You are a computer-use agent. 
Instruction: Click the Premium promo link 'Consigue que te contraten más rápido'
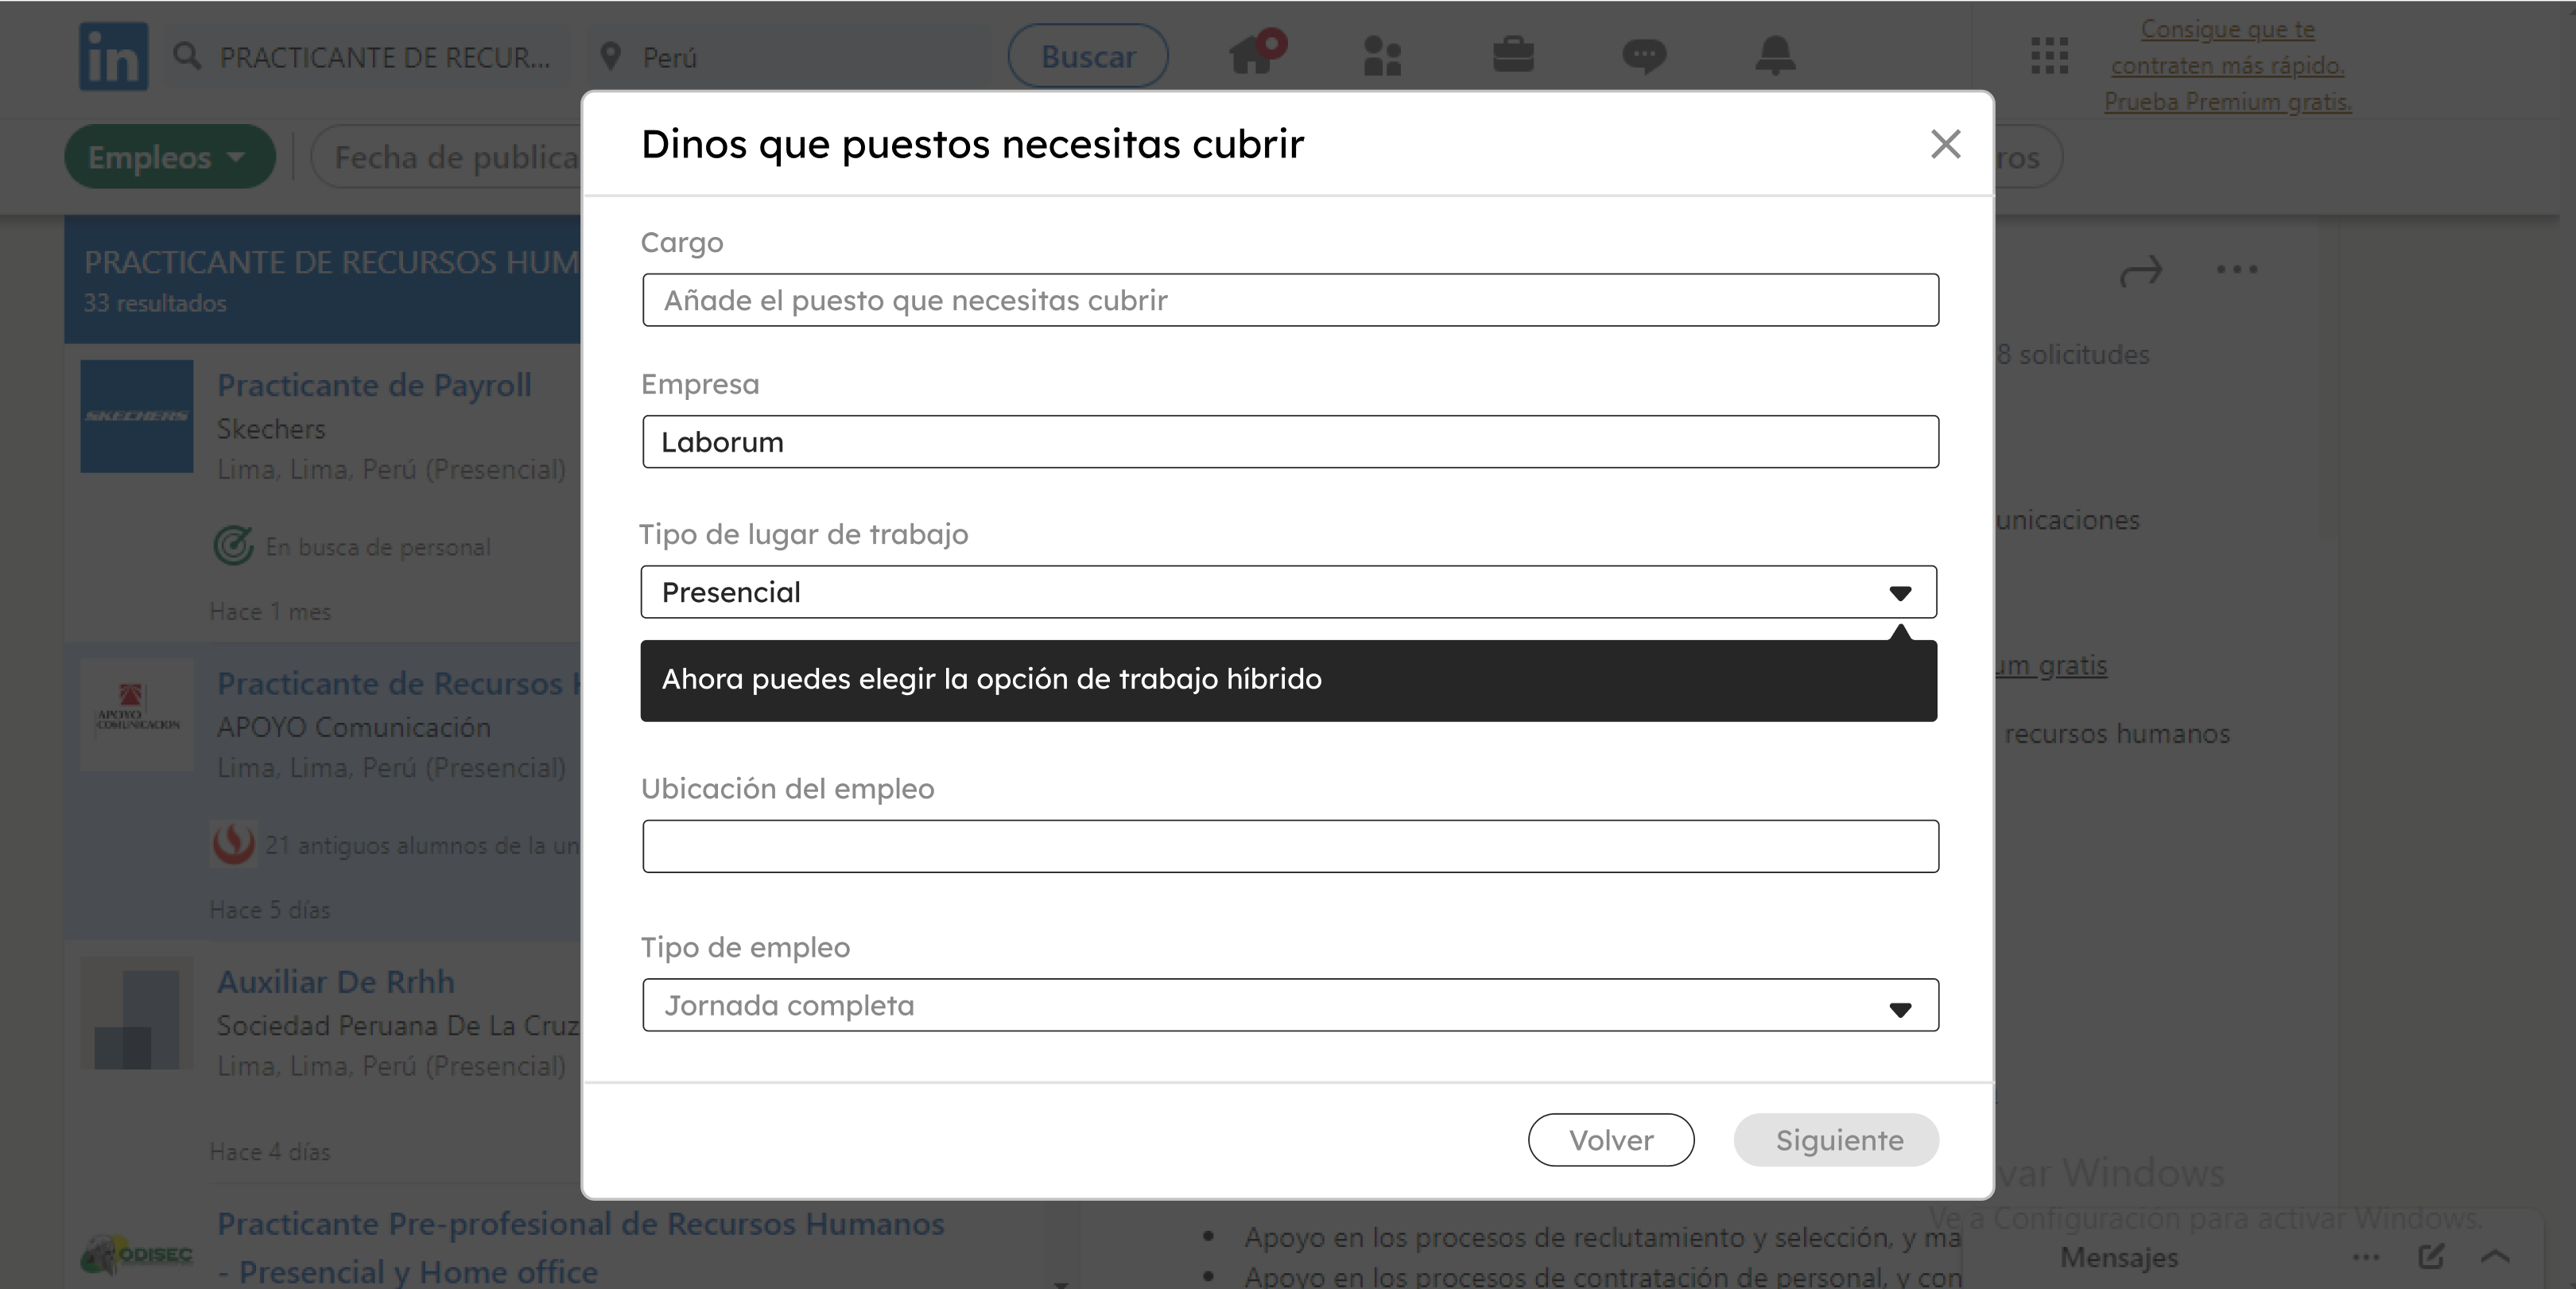pos(2227,66)
